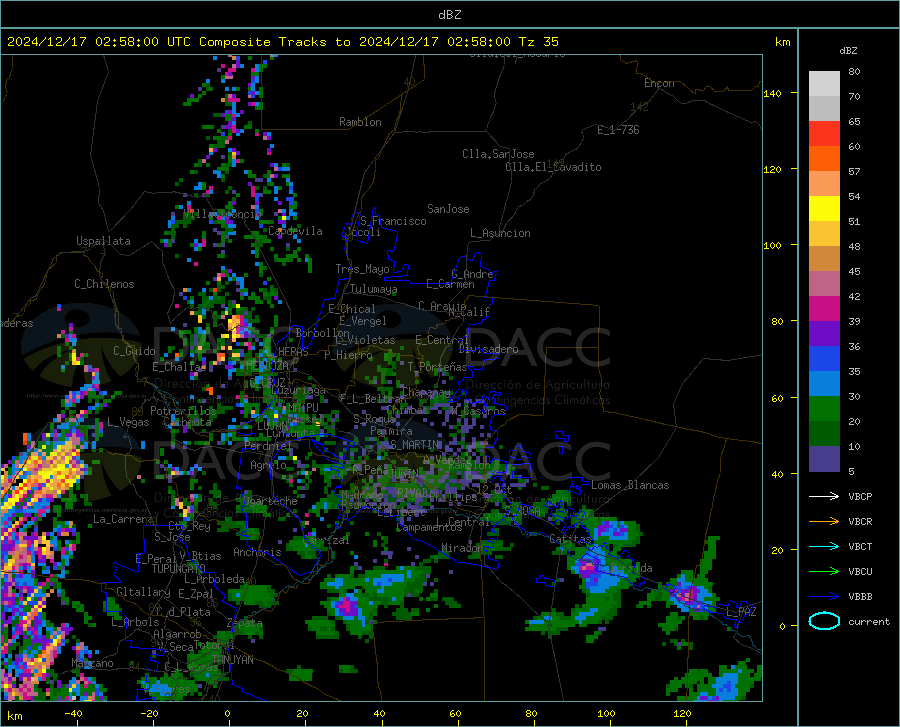This screenshot has width=900, height=727.
Task: Click the Anchoris map label
Action: pyautogui.click(x=257, y=552)
